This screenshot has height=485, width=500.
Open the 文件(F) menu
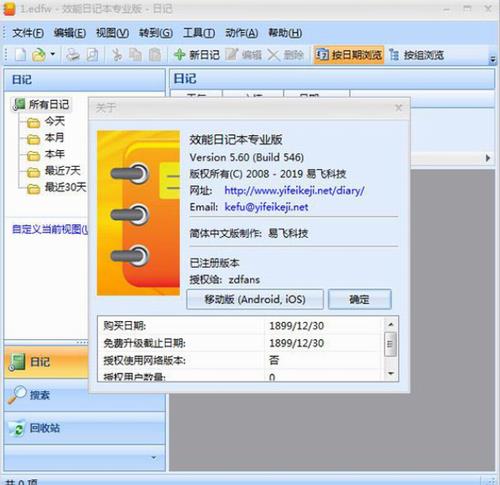pos(28,33)
